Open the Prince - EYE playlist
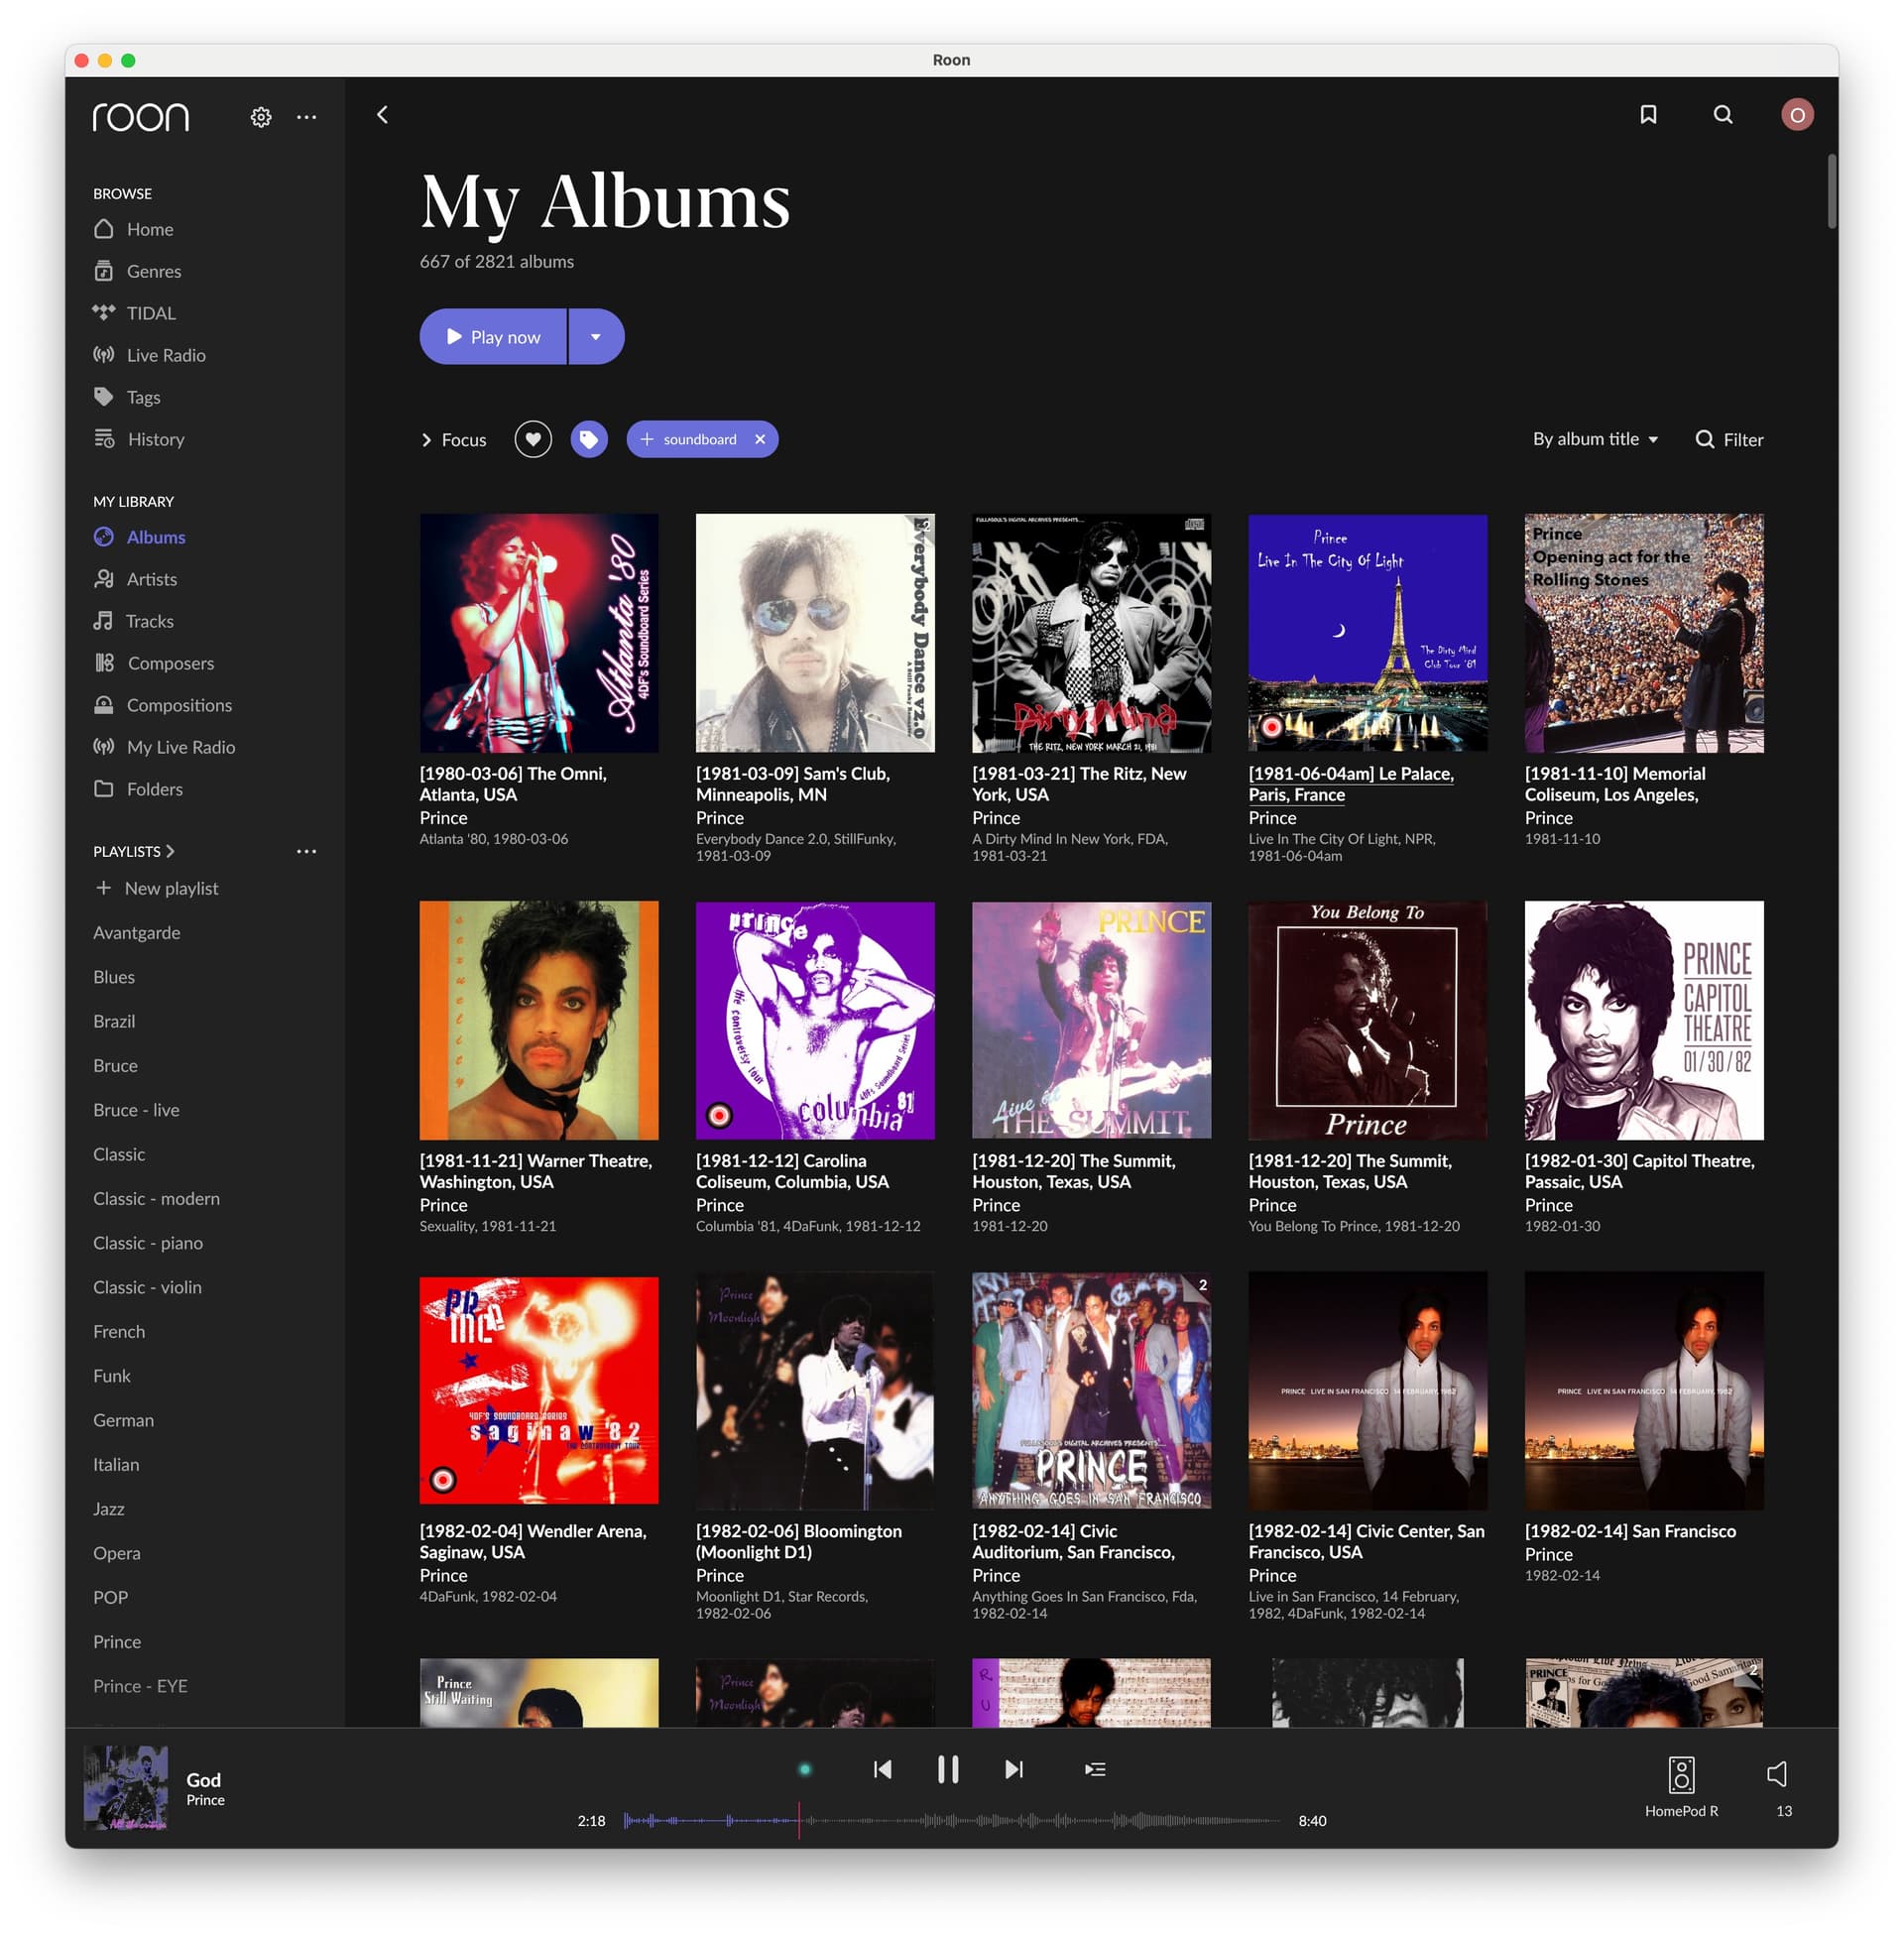This screenshot has height=1935, width=1904. click(x=140, y=1686)
